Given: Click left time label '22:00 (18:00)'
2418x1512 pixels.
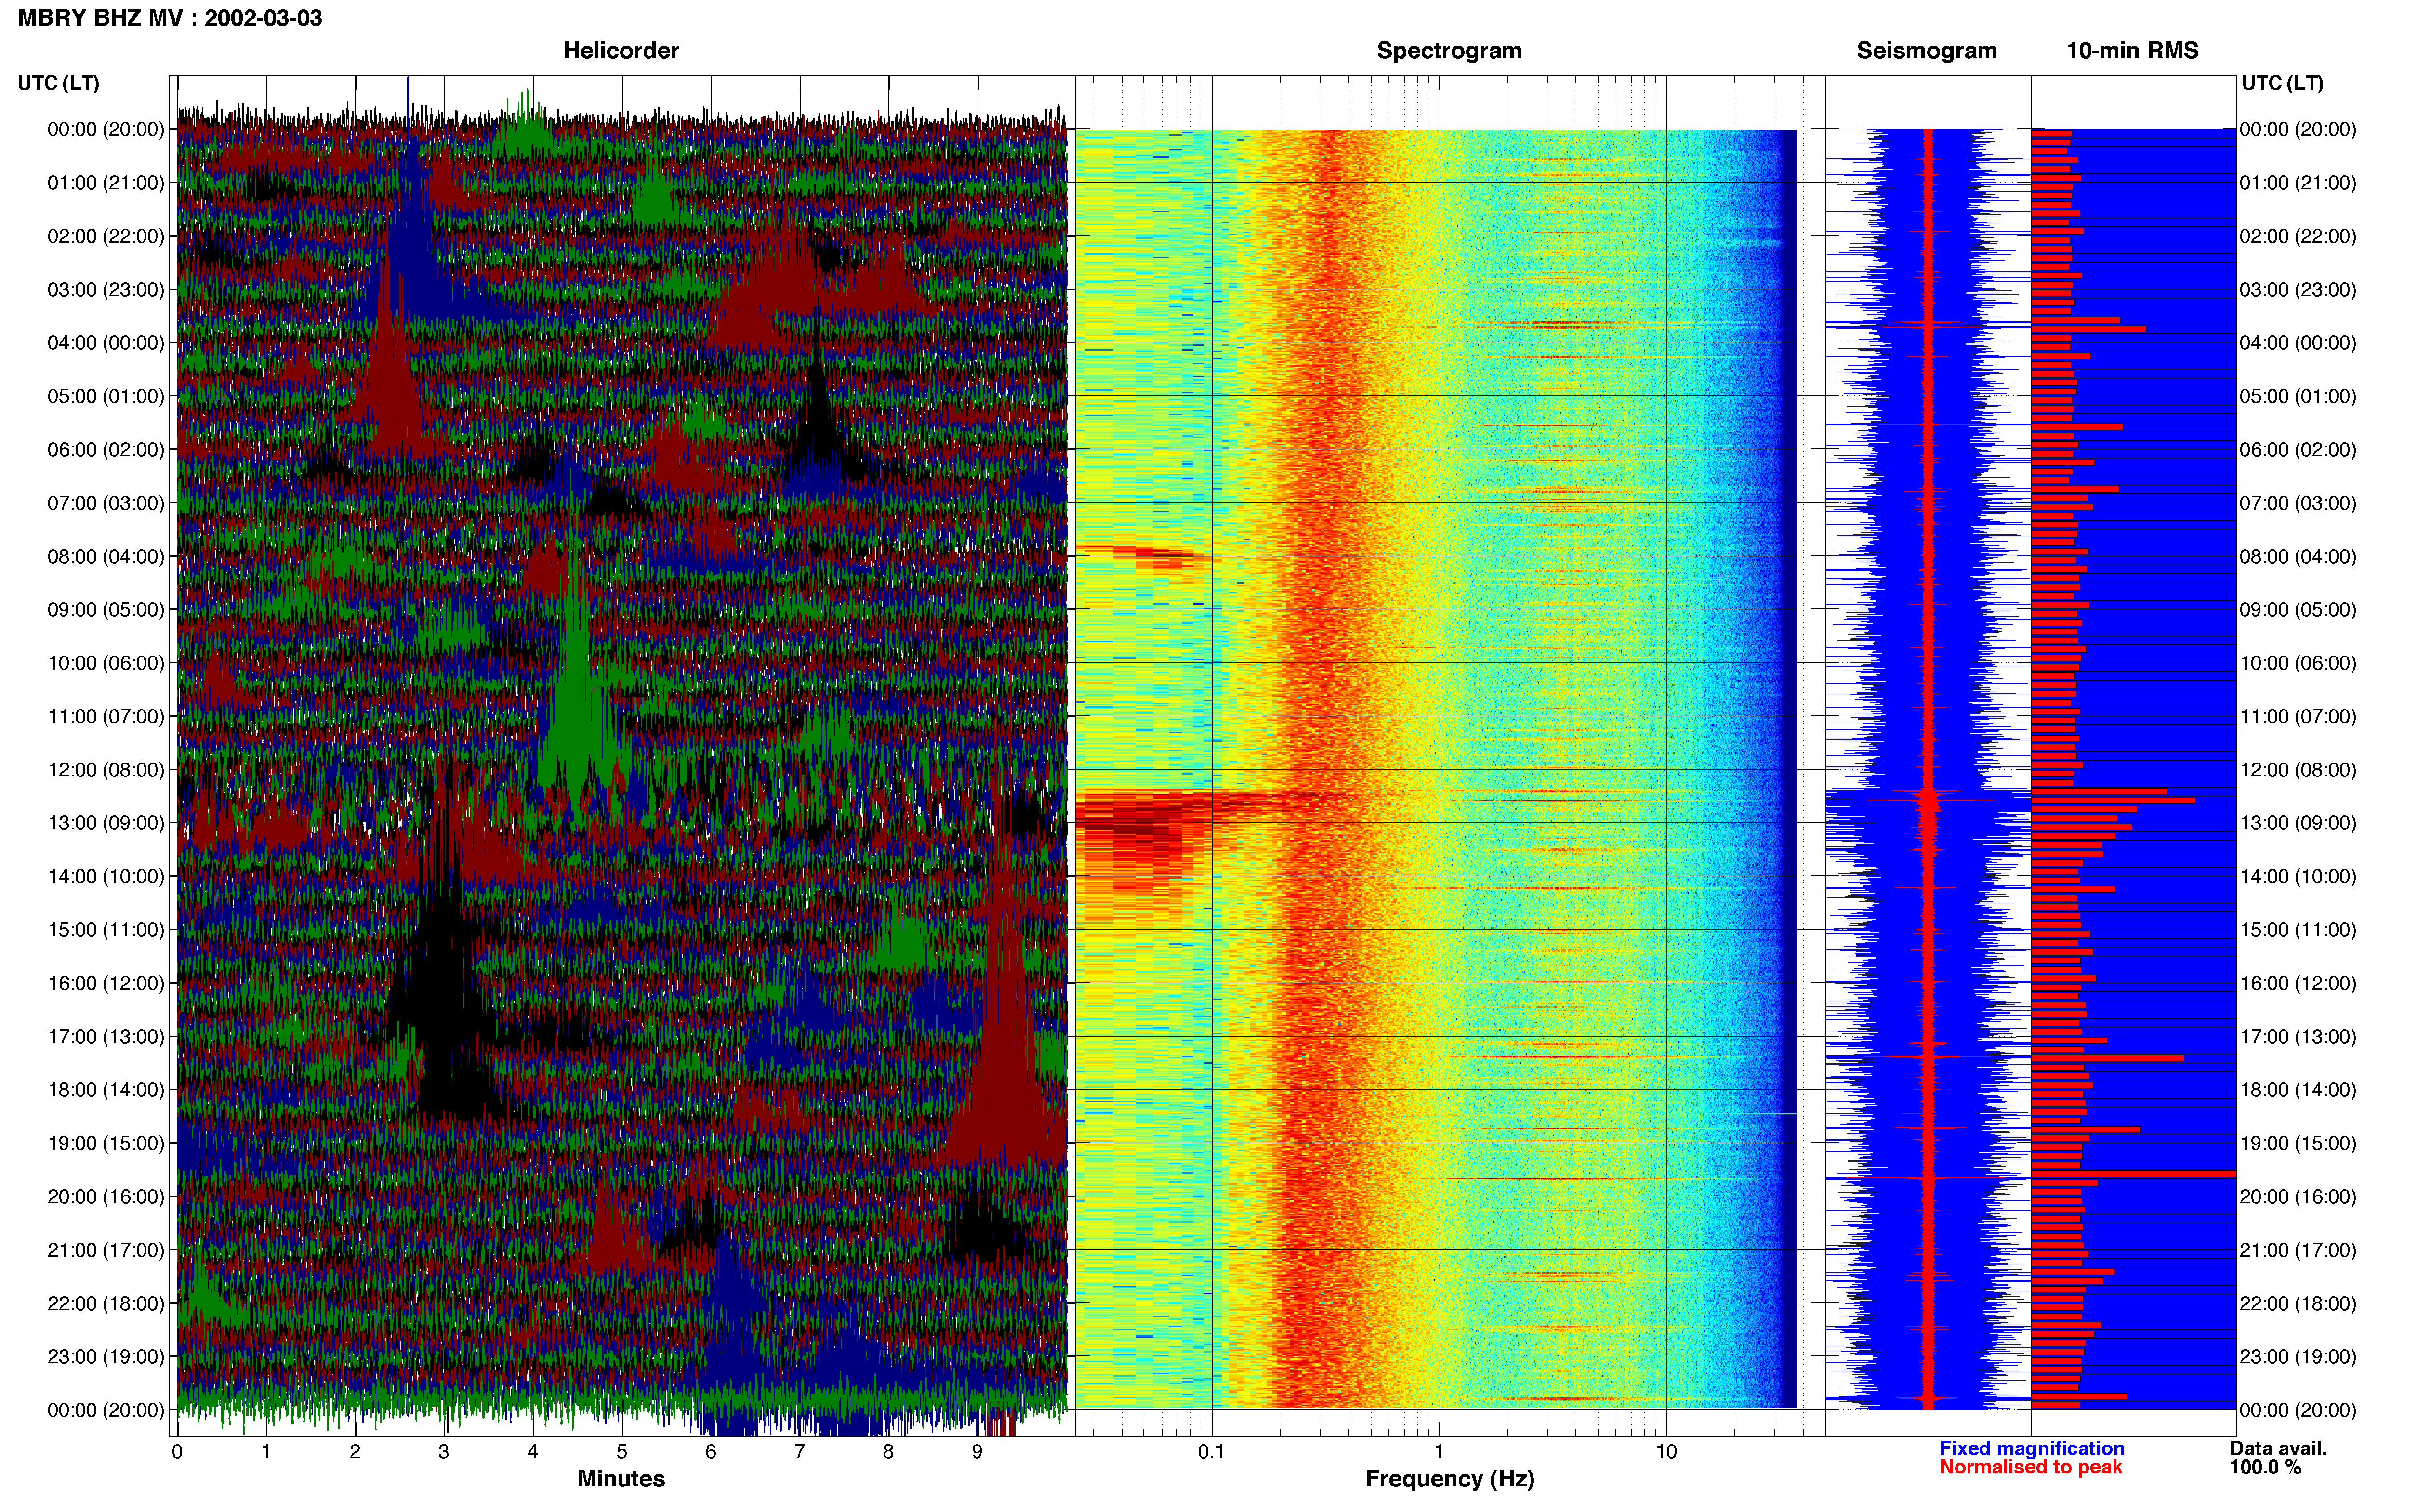Looking at the screenshot, I should [x=105, y=1303].
